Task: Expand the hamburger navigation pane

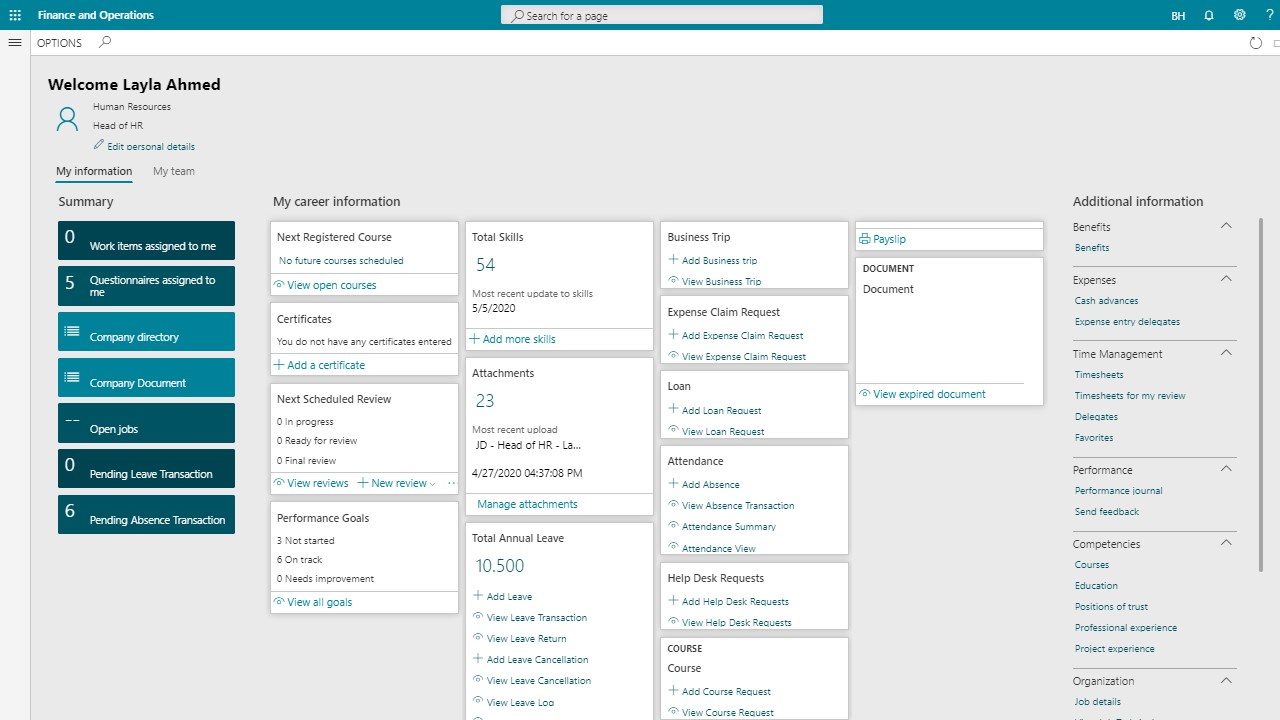Action: point(15,43)
